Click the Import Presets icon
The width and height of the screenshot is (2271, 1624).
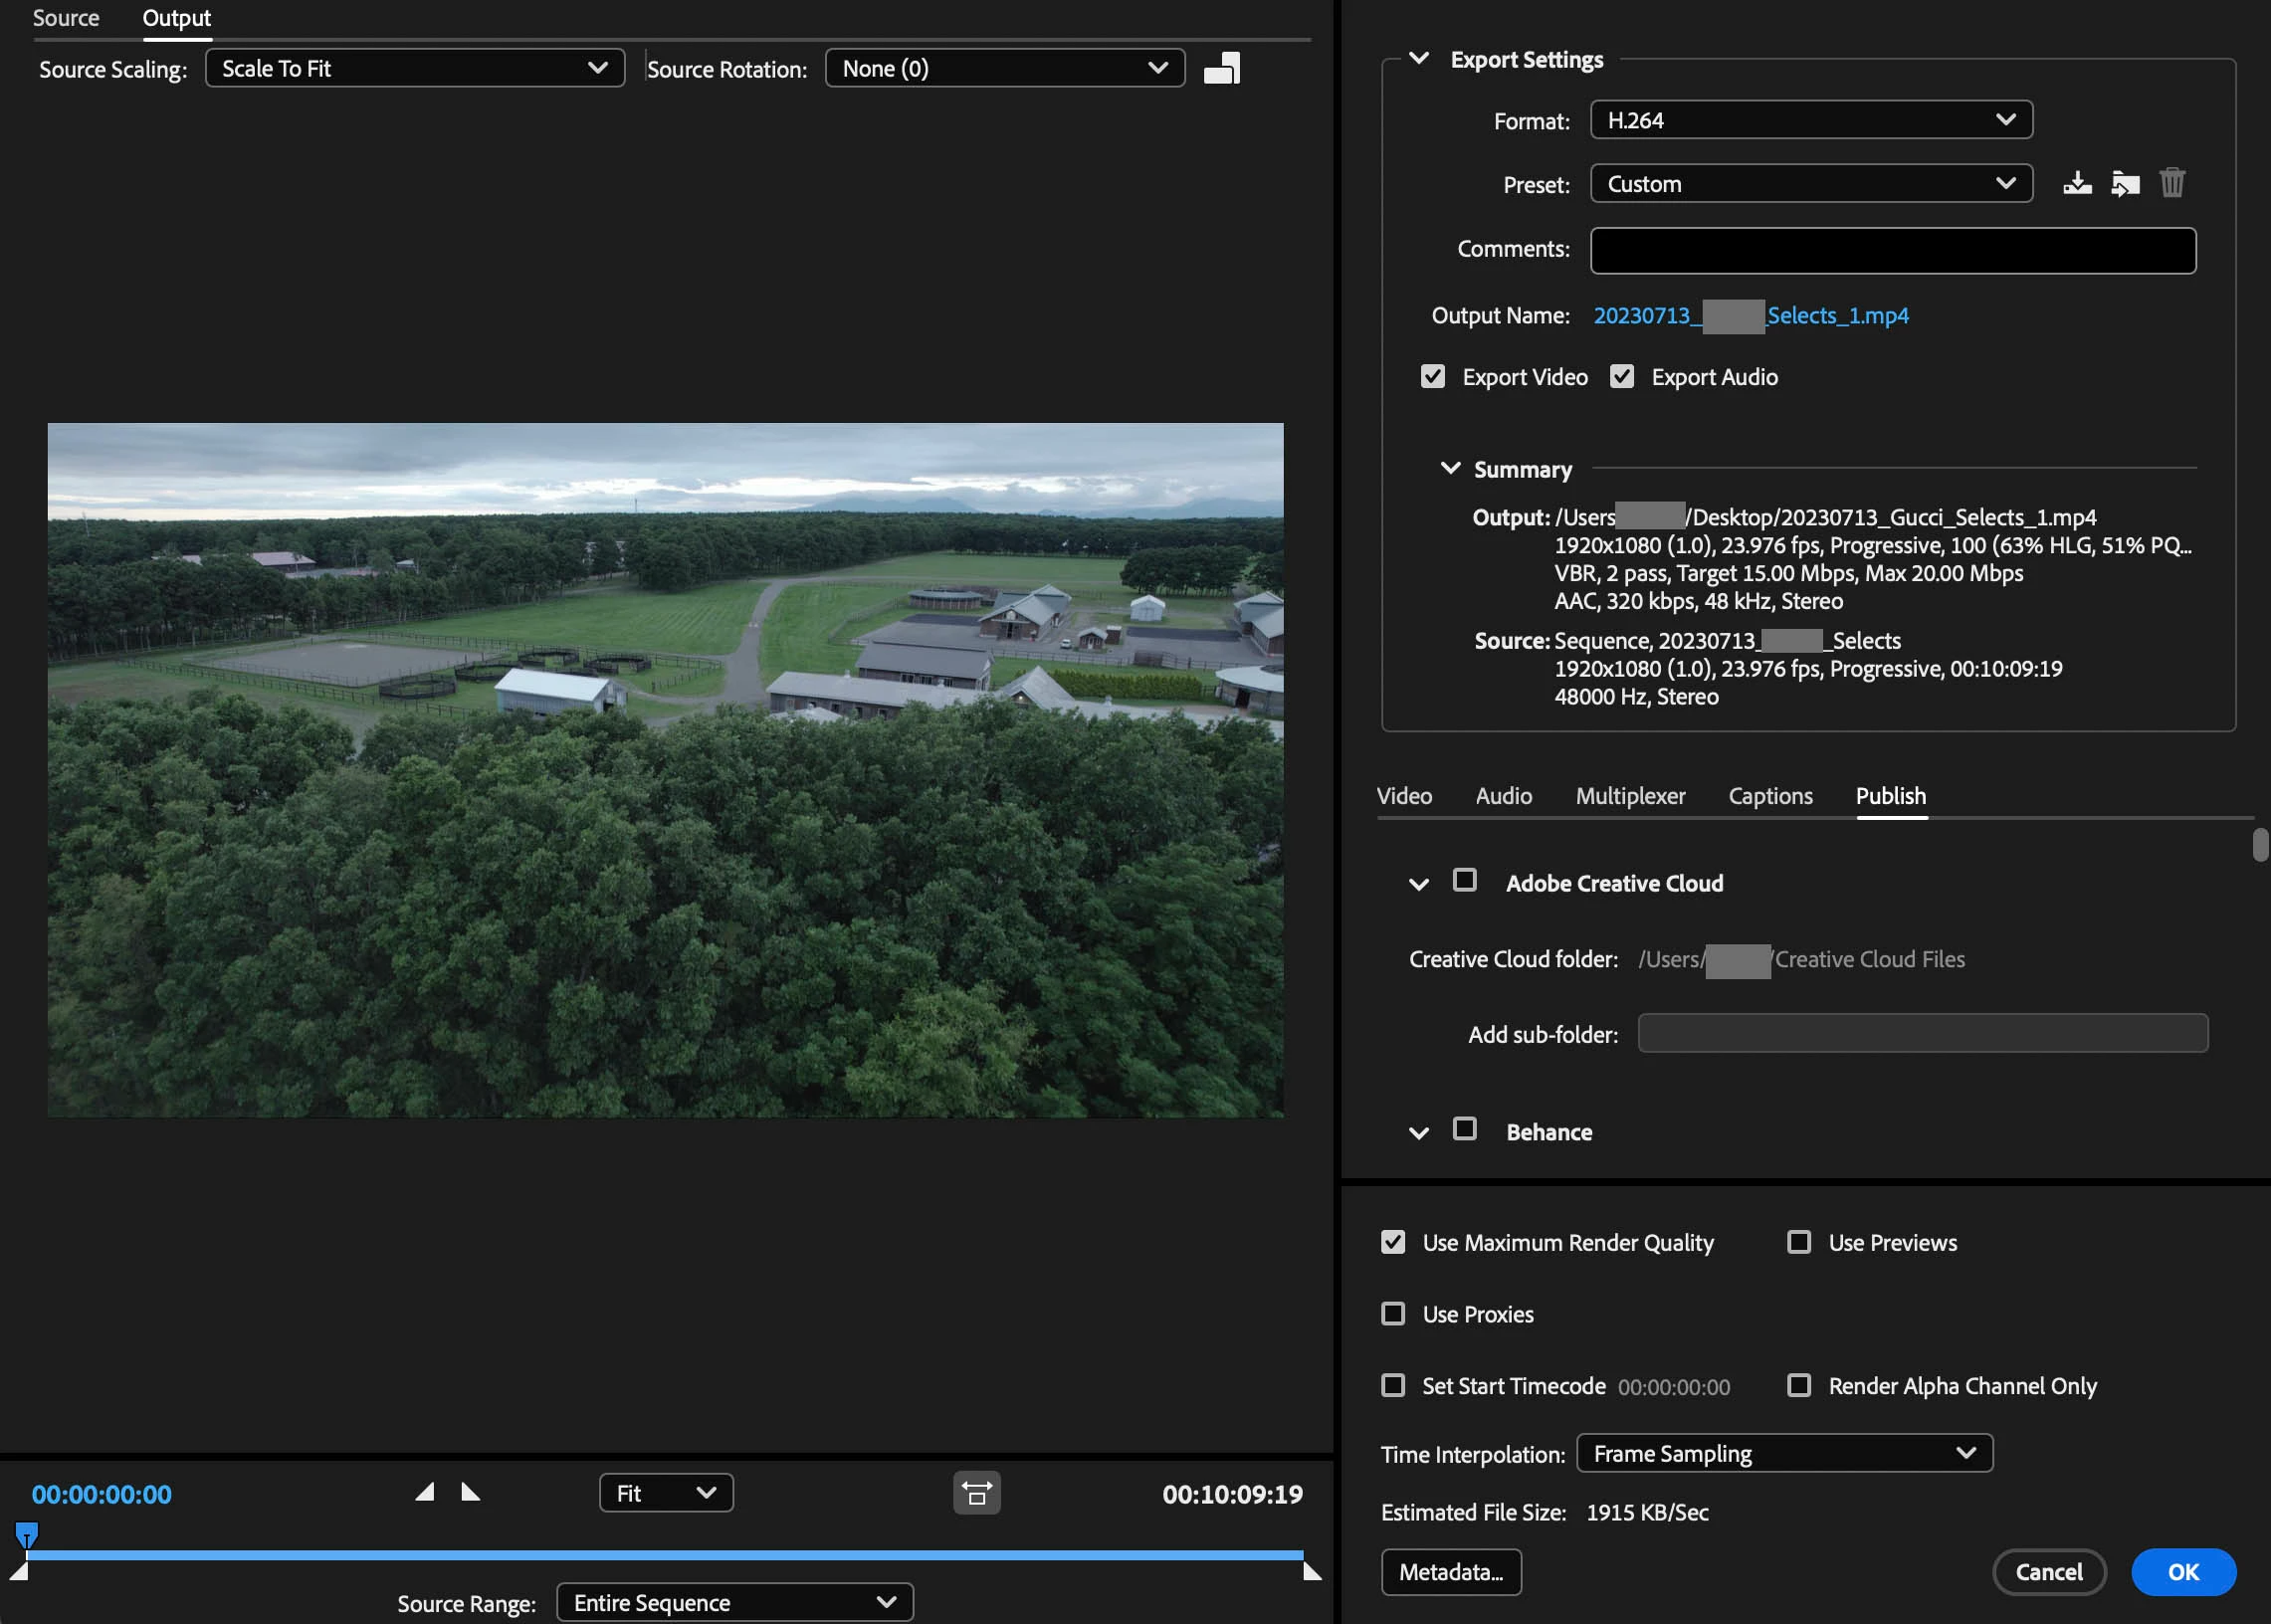pyautogui.click(x=2125, y=184)
